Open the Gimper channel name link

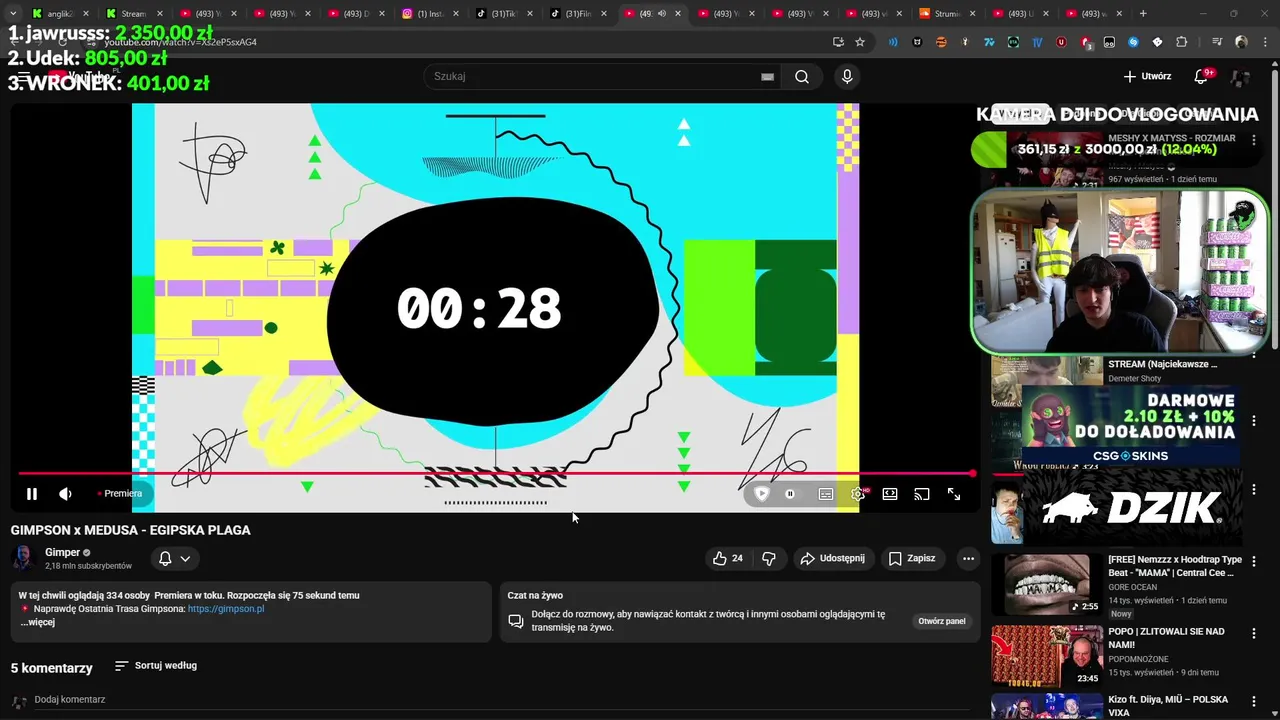62,553
